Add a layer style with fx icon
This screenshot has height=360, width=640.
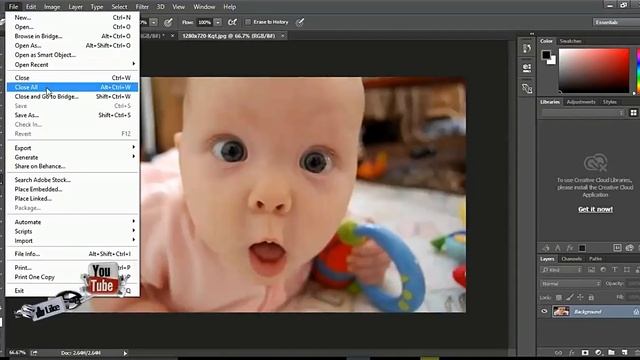pyautogui.click(x=571, y=352)
